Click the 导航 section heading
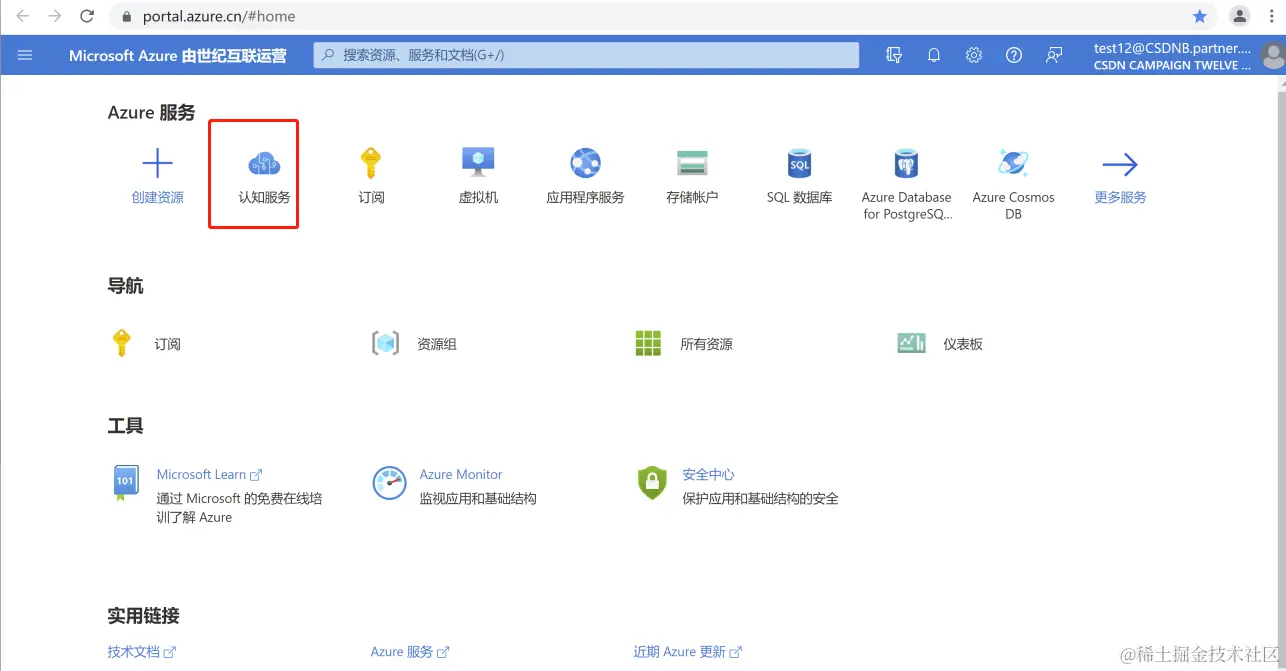This screenshot has width=1286, height=671. pyautogui.click(x=125, y=286)
